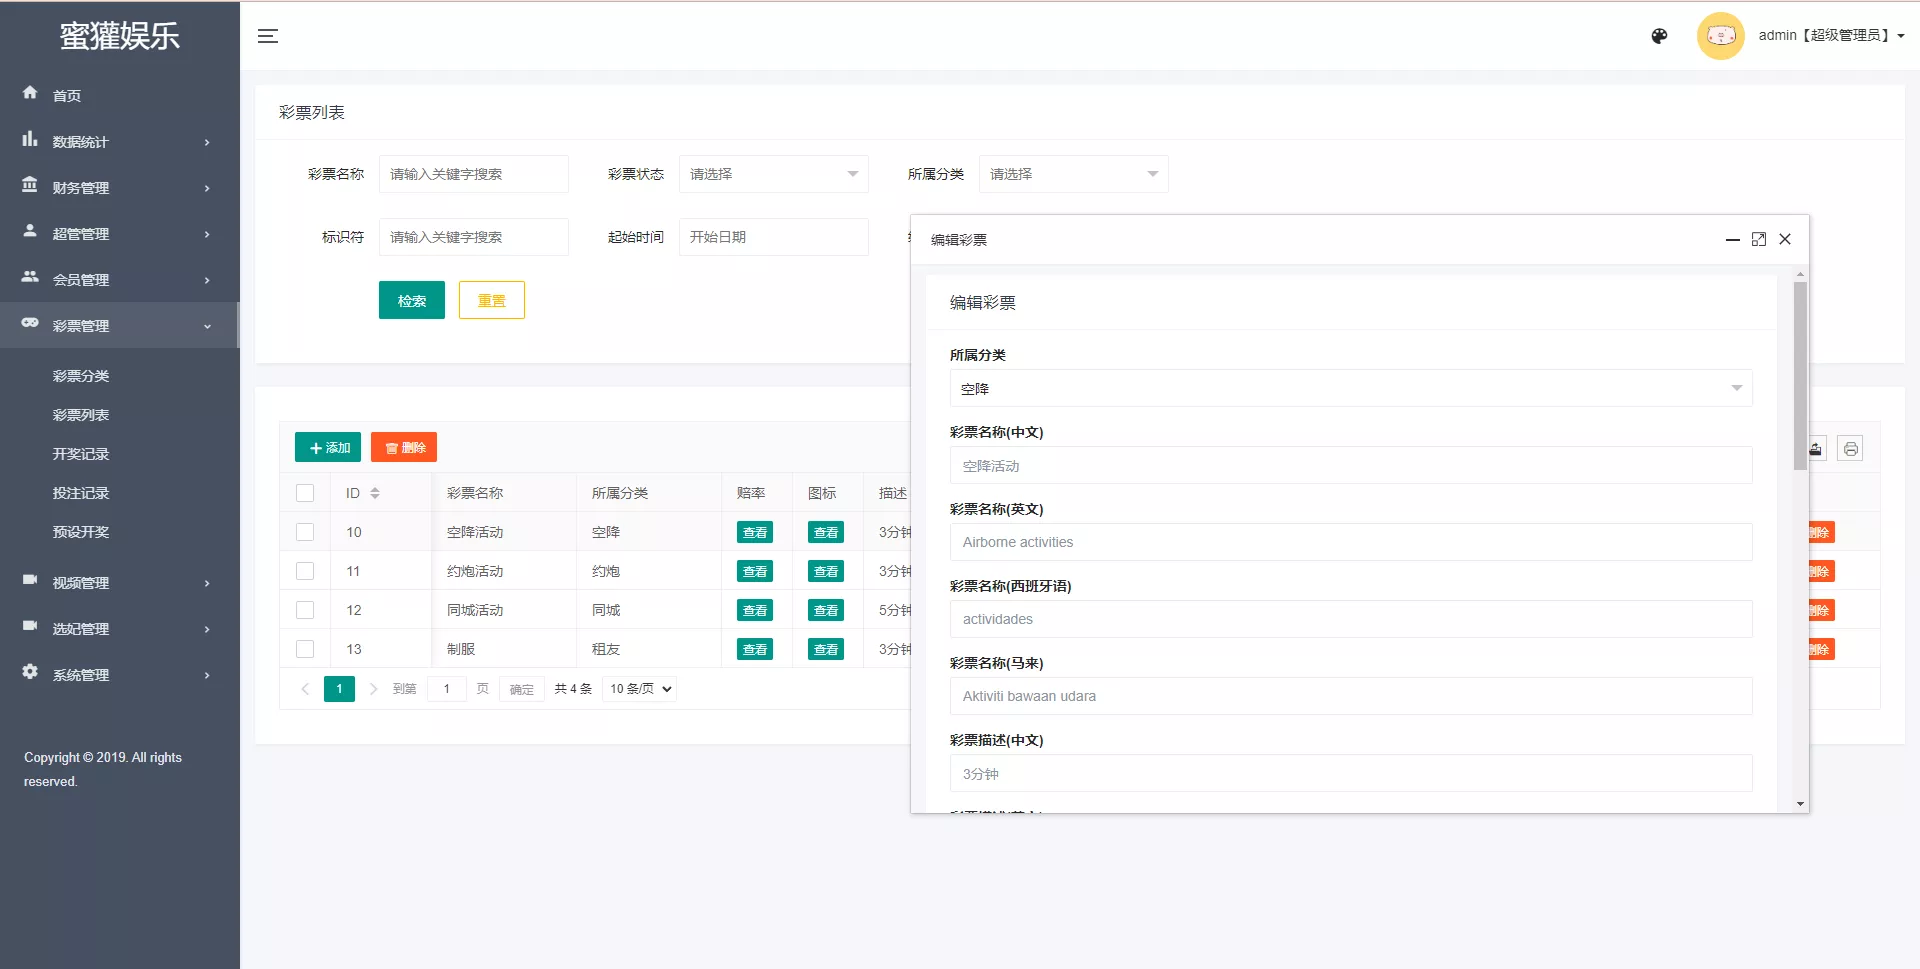Image resolution: width=1920 pixels, height=969 pixels.
Task: Check the select-all checkbox in table header
Action: pos(305,492)
